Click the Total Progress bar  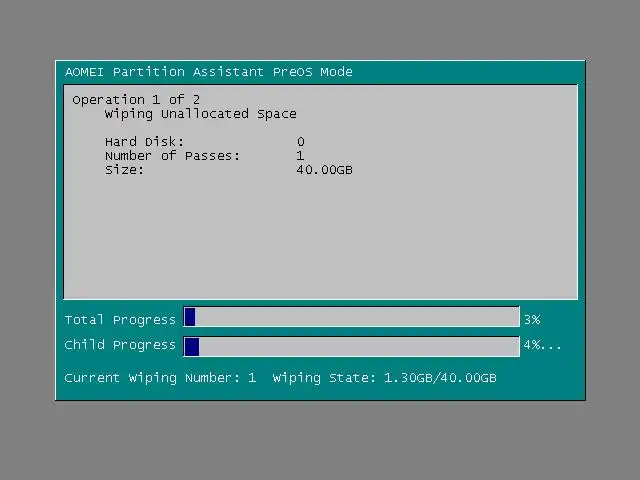351,317
